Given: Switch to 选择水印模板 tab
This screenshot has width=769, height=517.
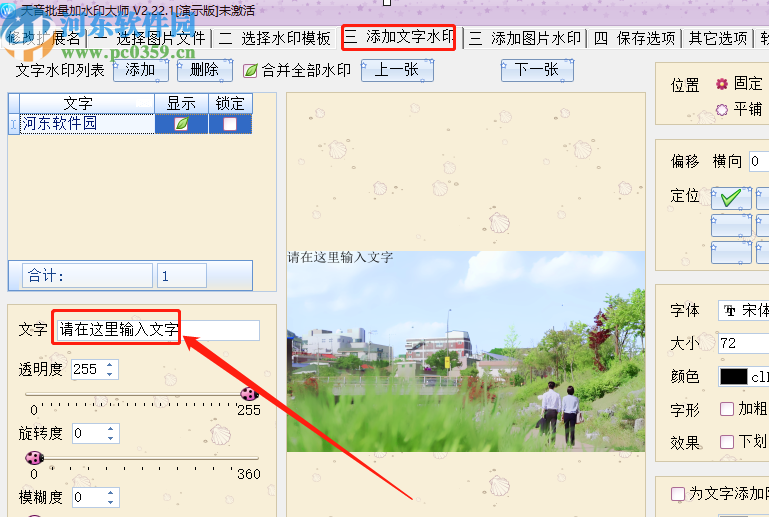Looking at the screenshot, I should [x=275, y=38].
